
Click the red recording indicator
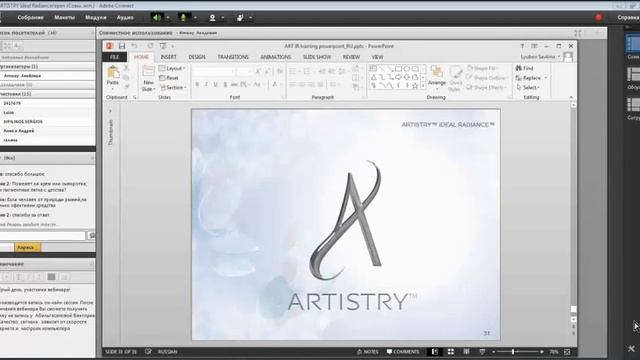pos(598,18)
